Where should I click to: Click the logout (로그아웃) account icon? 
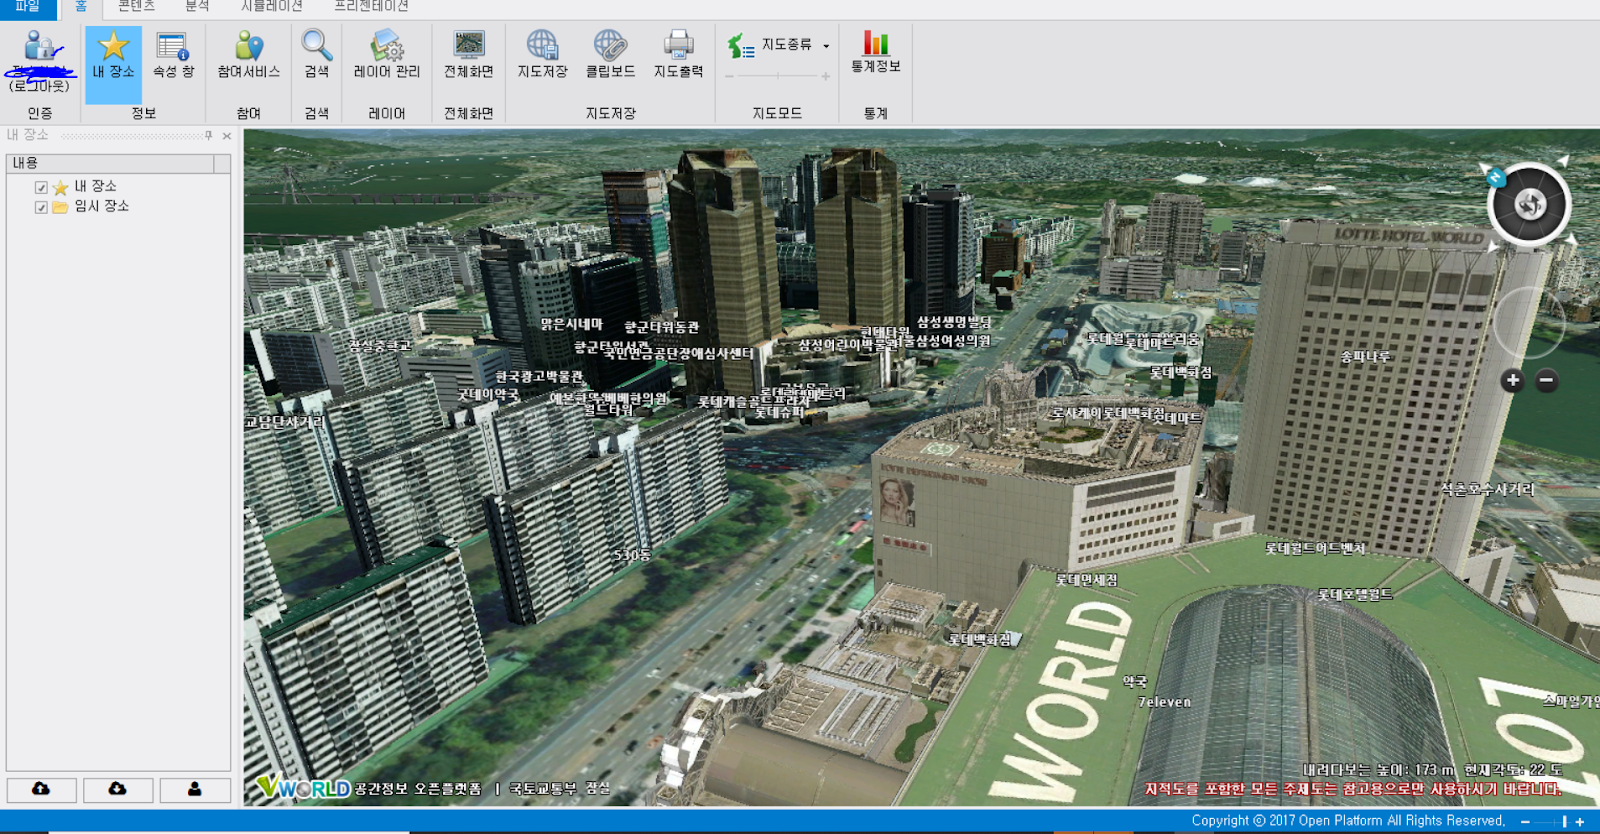tap(40, 60)
